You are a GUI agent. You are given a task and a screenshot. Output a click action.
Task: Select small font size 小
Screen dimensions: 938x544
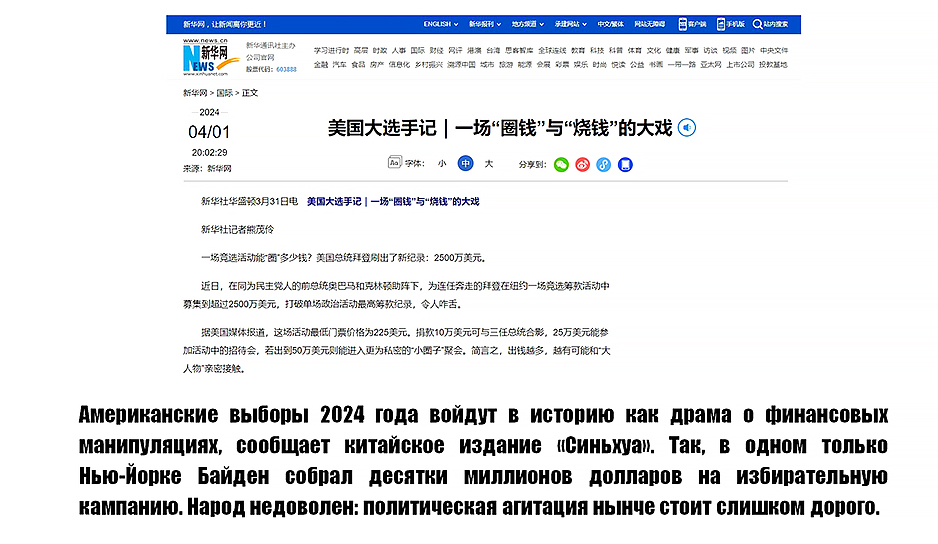(441, 163)
